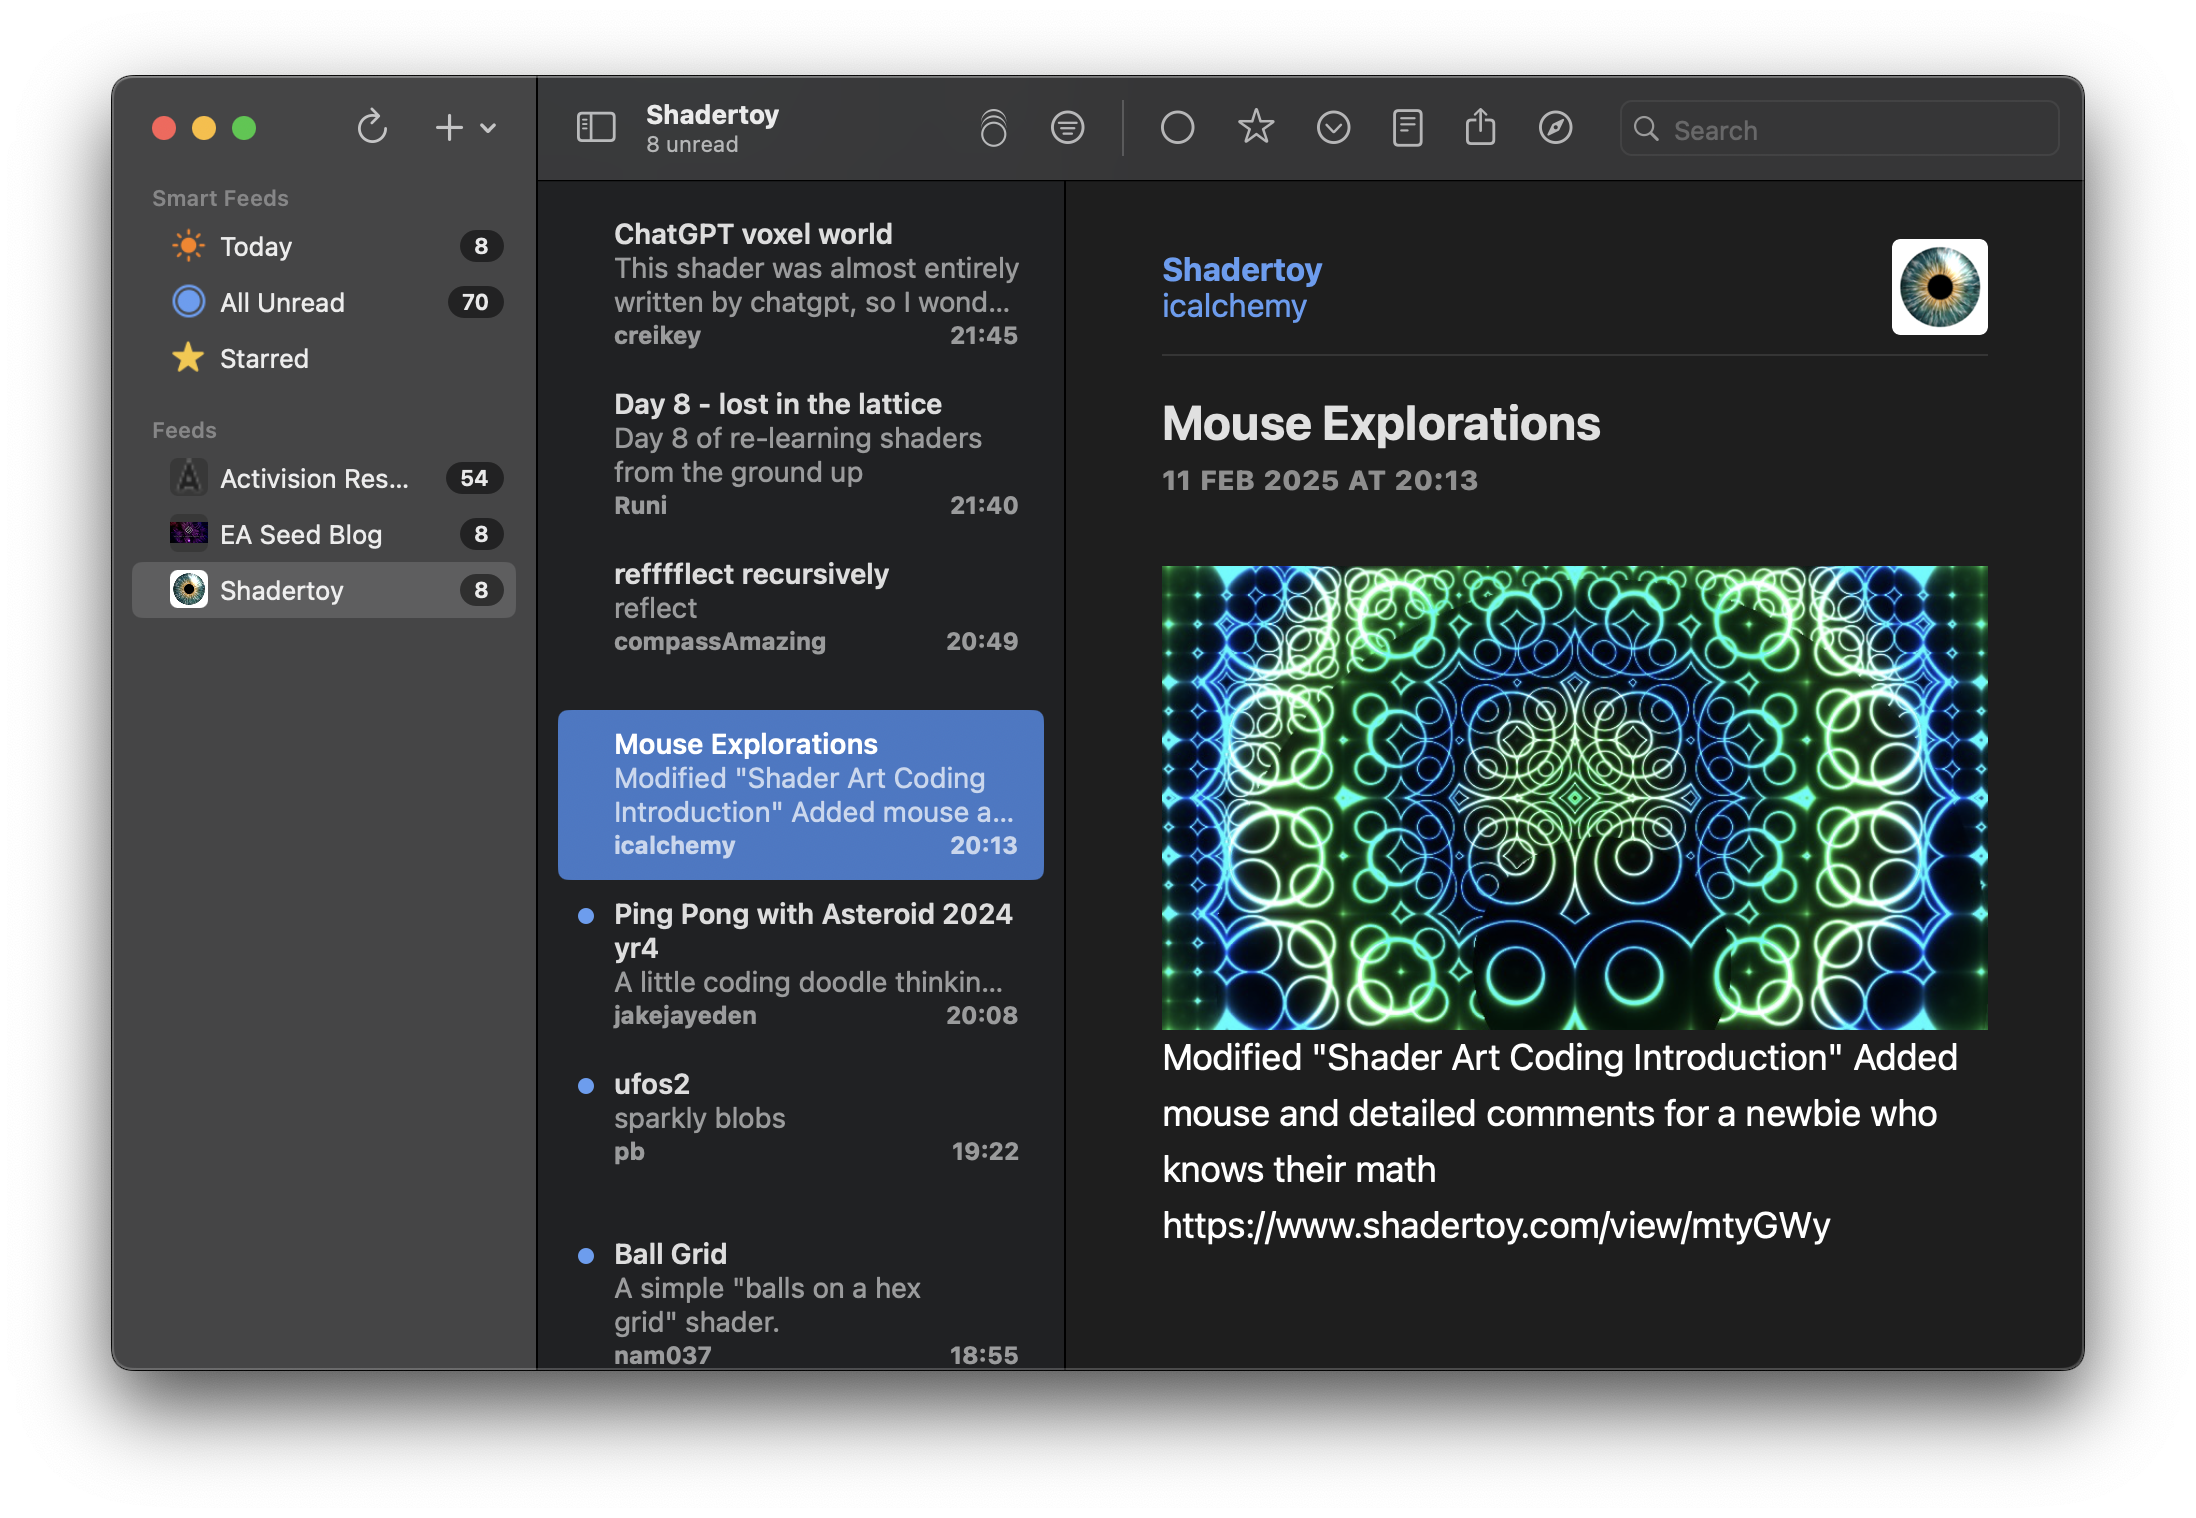Toggle the sidebar visibility icon
Image resolution: width=2196 pixels, height=1518 pixels.
pyautogui.click(x=596, y=128)
